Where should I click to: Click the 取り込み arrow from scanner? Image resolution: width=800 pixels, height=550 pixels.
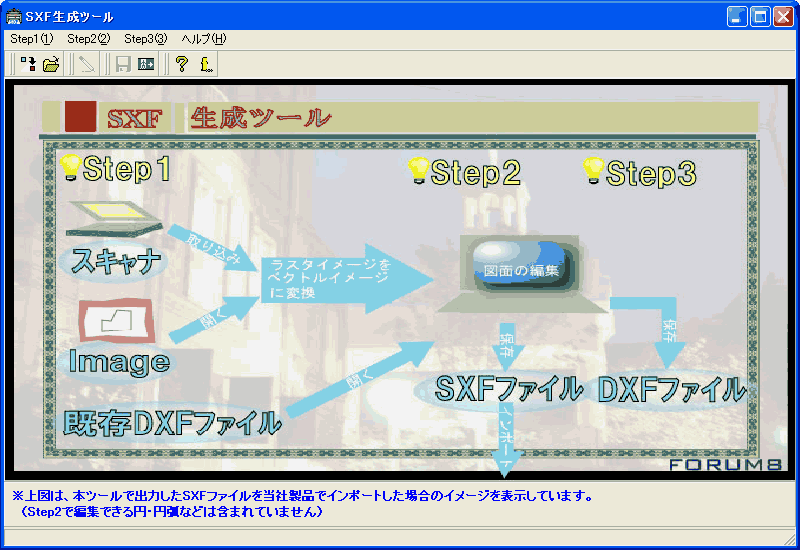[x=212, y=247]
